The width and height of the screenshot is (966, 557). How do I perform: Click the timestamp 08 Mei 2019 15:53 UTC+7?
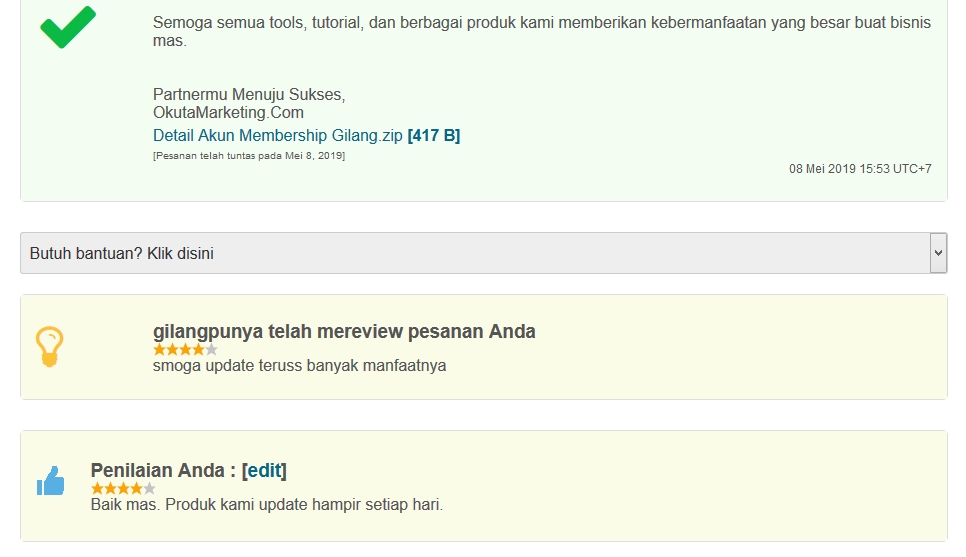pyautogui.click(x=860, y=169)
